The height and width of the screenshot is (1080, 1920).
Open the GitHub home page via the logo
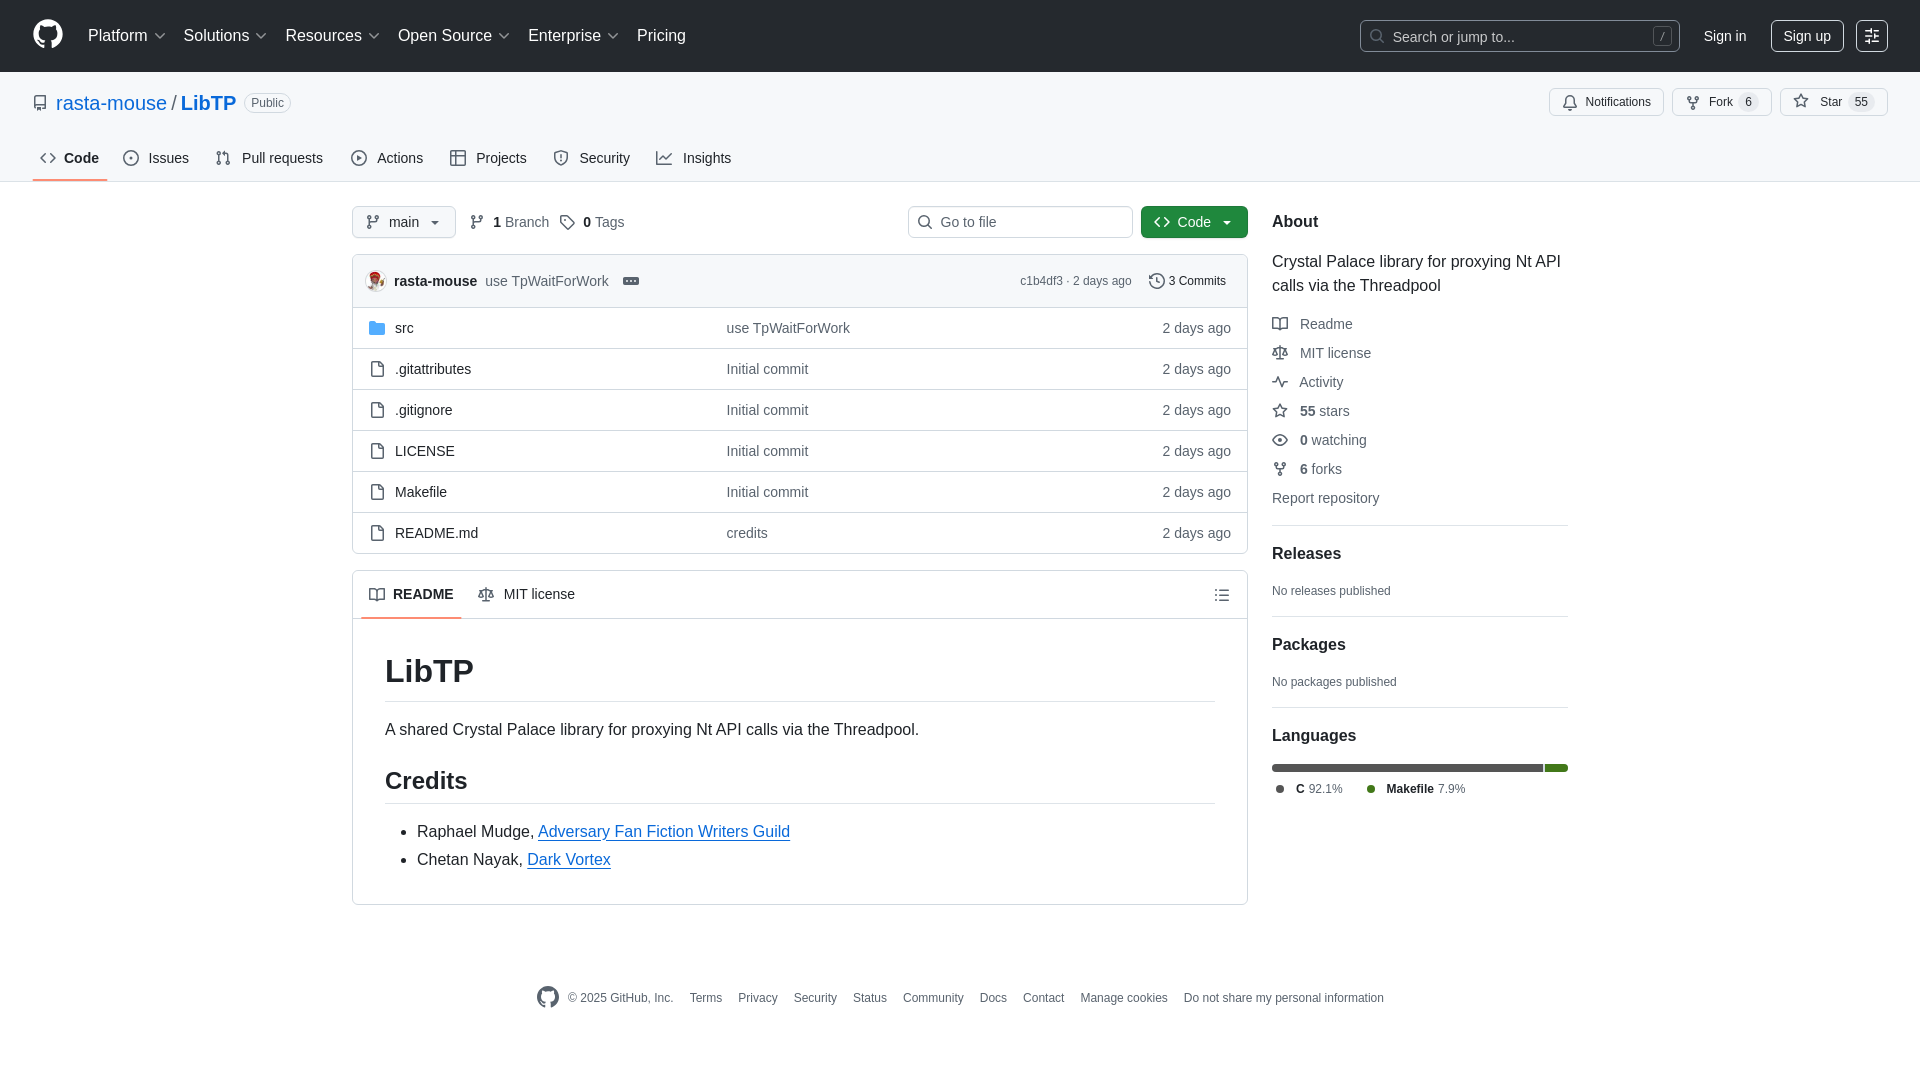pos(46,36)
